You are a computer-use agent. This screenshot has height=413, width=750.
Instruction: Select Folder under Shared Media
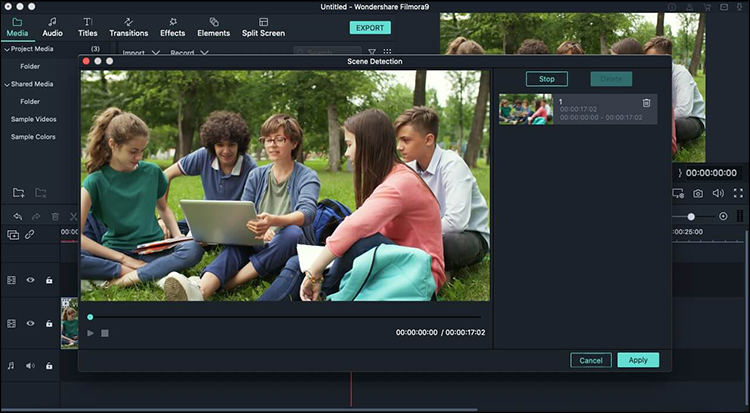click(x=30, y=101)
